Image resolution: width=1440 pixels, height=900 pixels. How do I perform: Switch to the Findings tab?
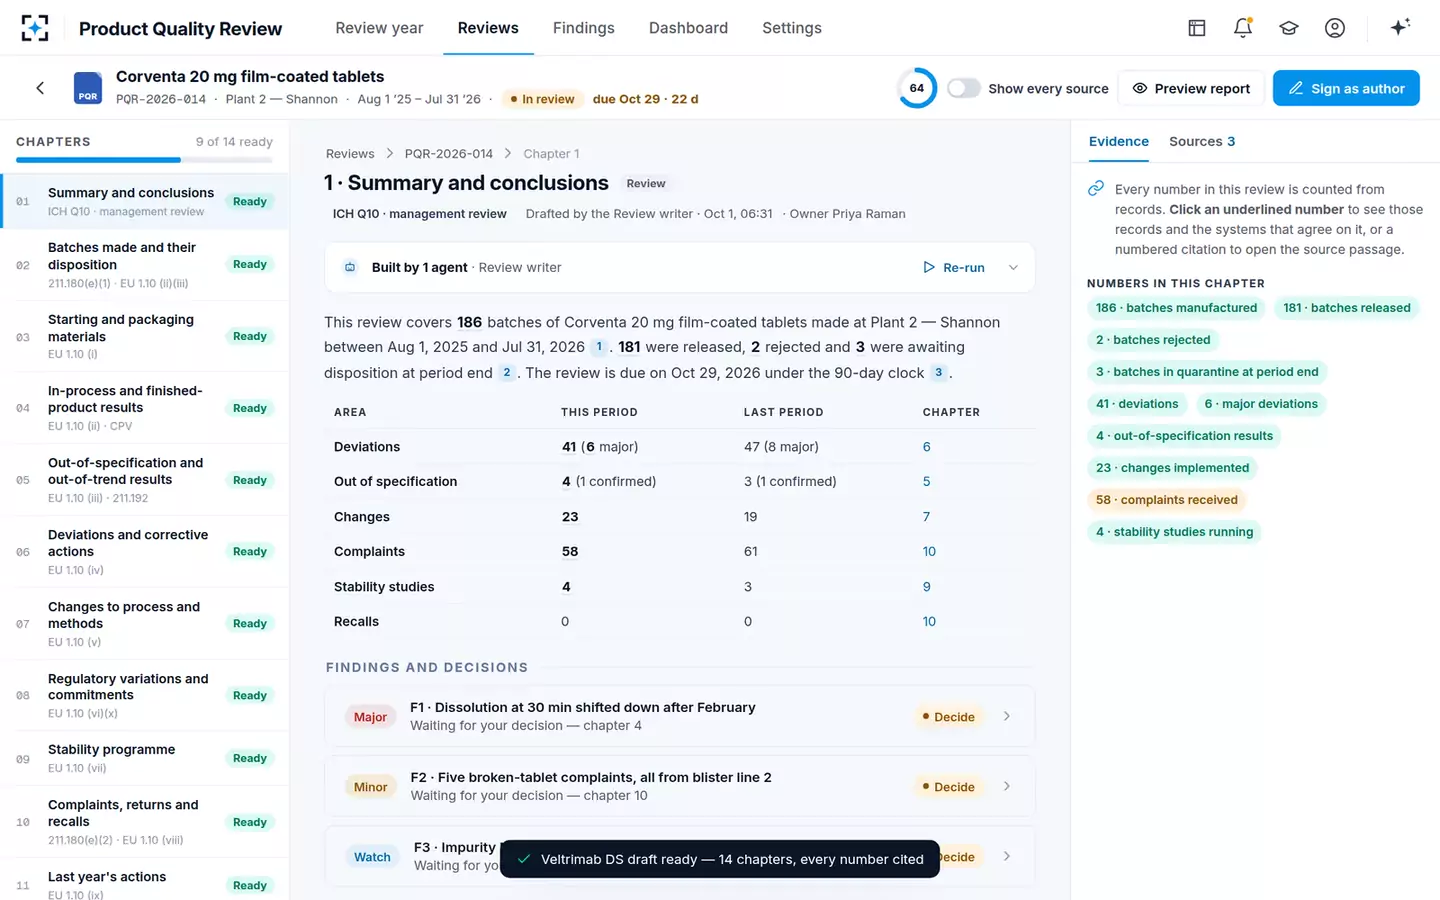pyautogui.click(x=584, y=28)
